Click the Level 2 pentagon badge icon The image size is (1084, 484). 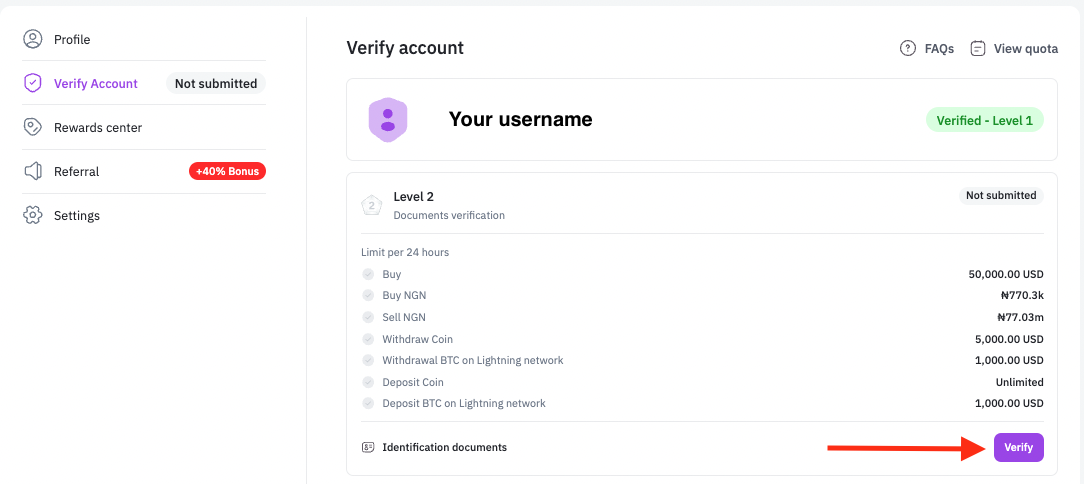(372, 205)
